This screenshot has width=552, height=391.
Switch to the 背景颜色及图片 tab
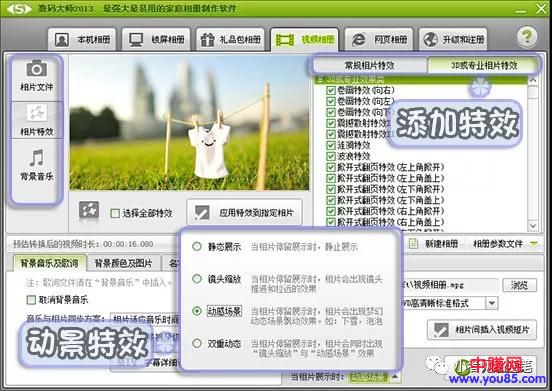click(x=123, y=263)
